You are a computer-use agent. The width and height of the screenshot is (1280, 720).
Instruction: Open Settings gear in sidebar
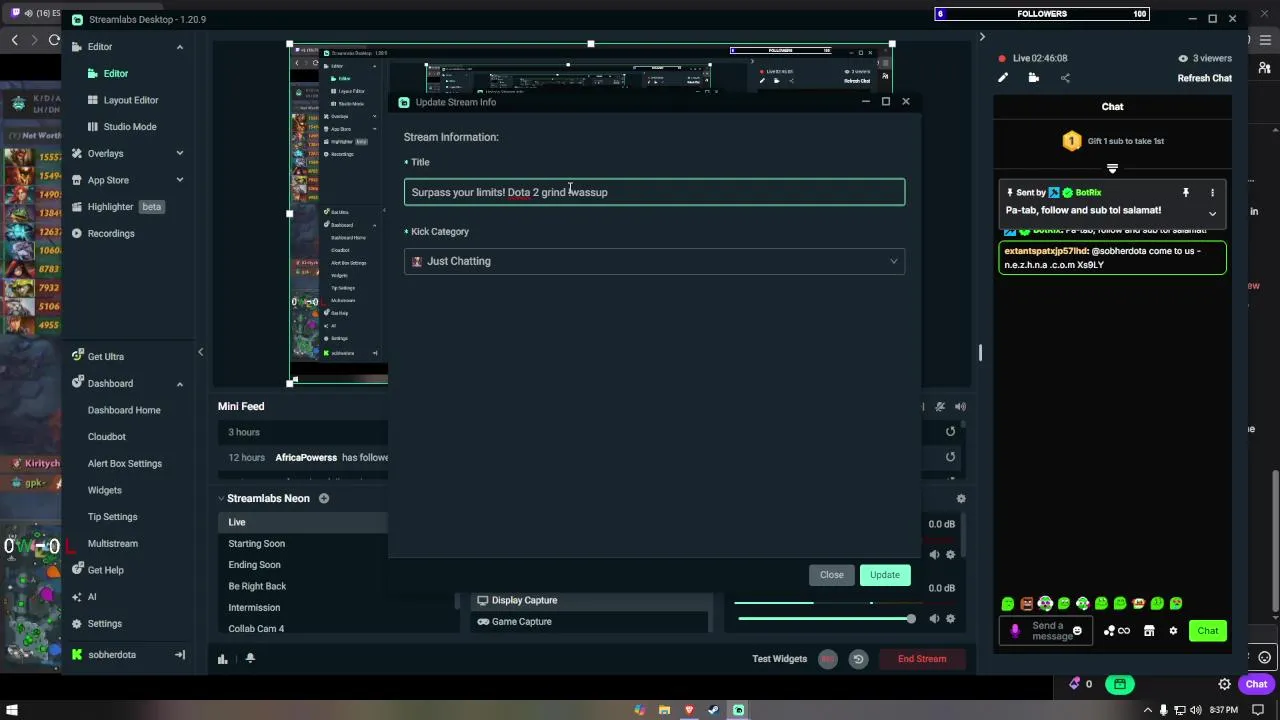(77, 624)
